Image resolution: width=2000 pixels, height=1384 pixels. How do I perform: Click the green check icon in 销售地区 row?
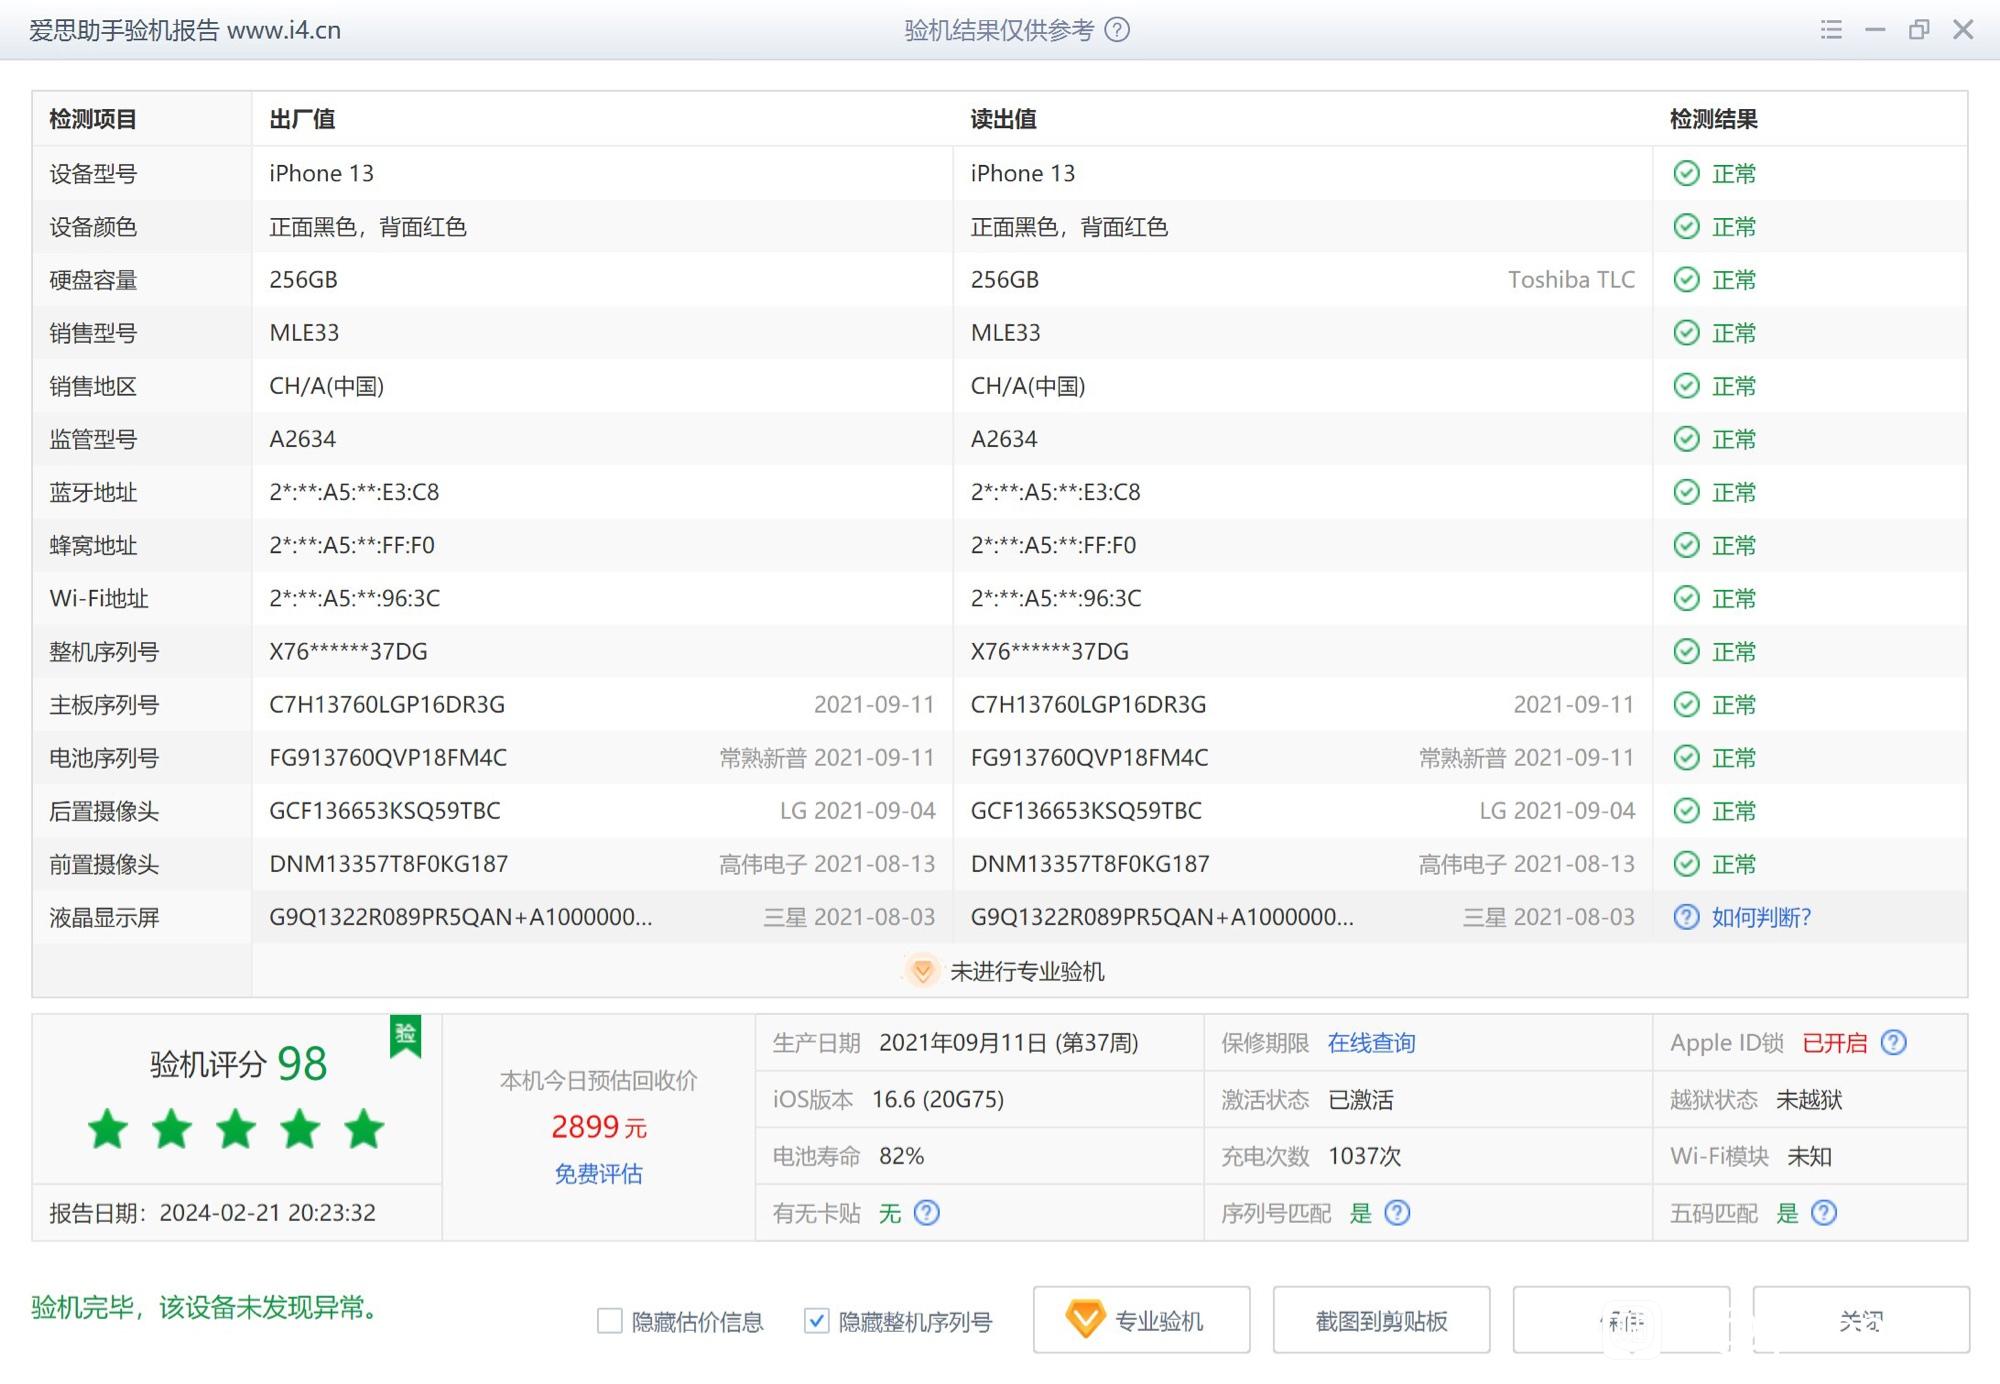pyautogui.click(x=1686, y=385)
